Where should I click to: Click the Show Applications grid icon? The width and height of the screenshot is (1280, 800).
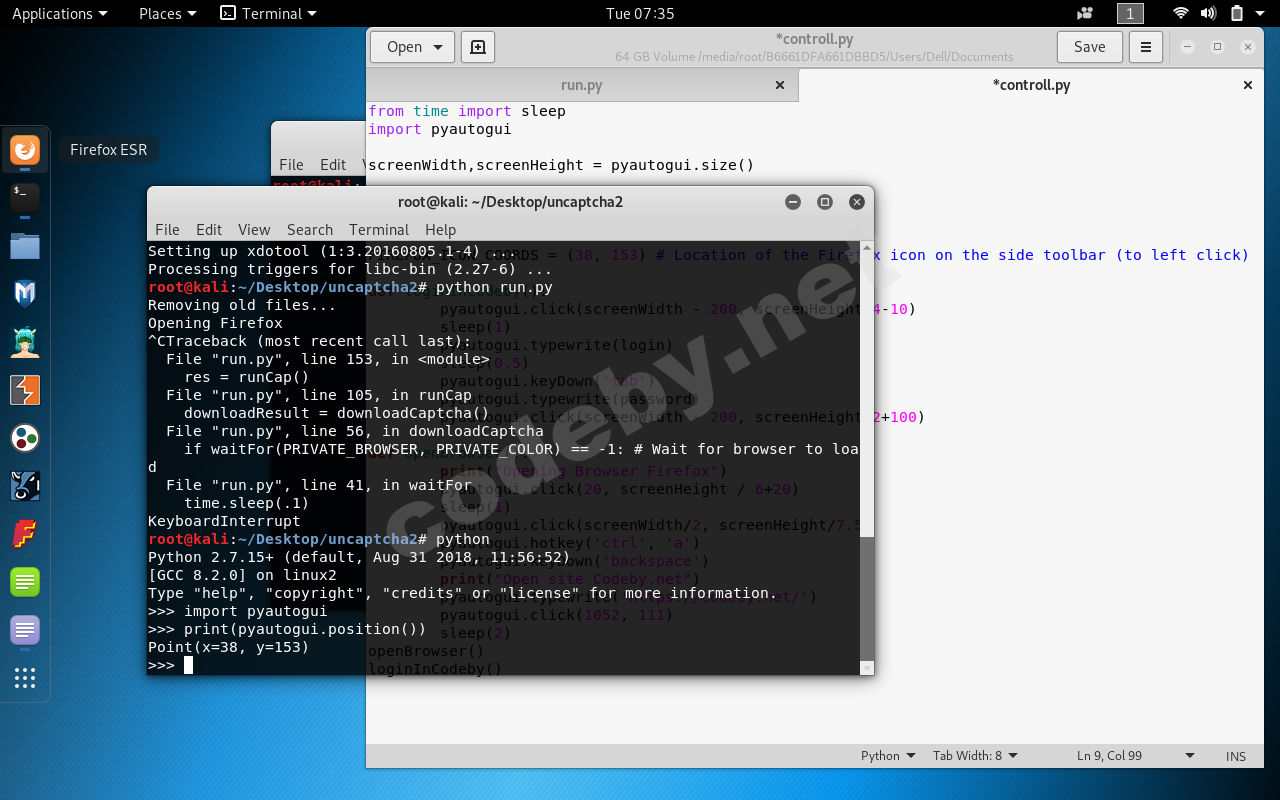tap(24, 678)
